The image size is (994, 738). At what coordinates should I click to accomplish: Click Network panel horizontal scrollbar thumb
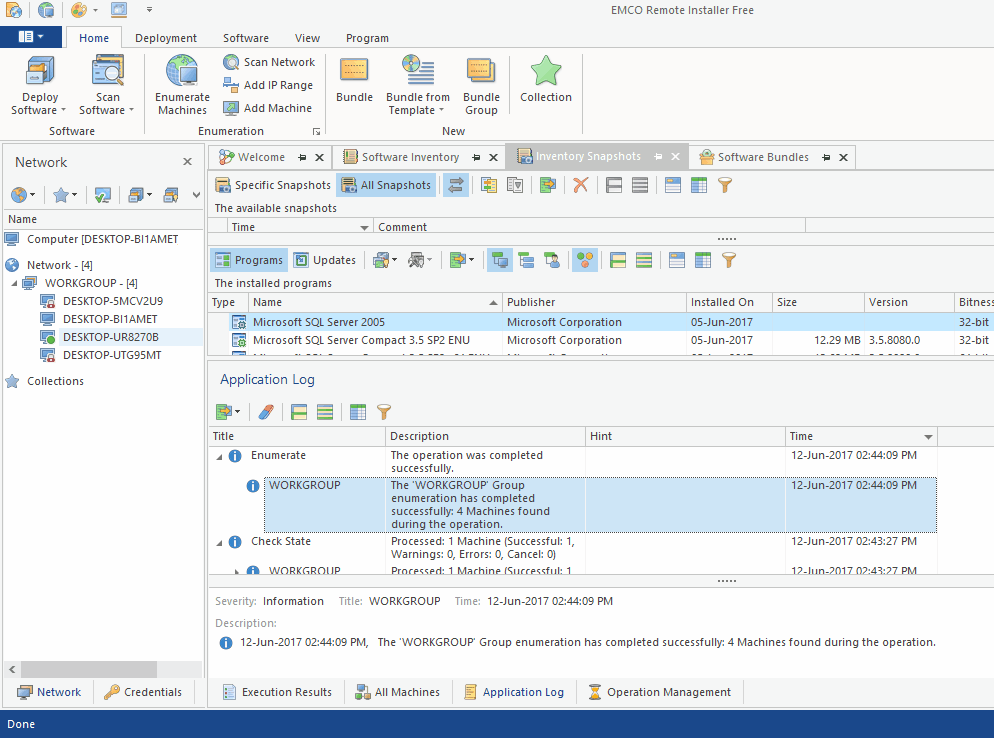tap(89, 670)
